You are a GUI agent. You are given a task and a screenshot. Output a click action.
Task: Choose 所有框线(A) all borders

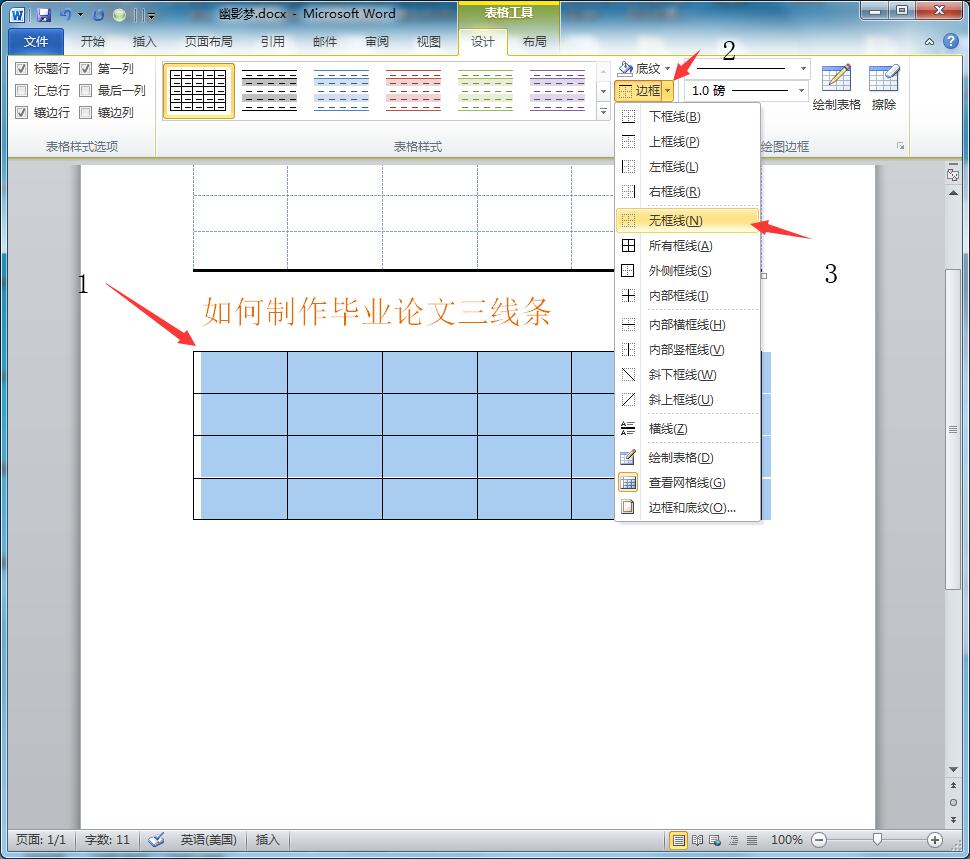click(688, 246)
